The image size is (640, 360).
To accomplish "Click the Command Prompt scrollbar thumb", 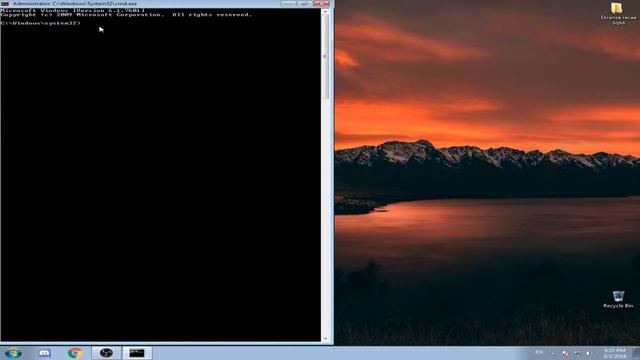I will click(325, 57).
